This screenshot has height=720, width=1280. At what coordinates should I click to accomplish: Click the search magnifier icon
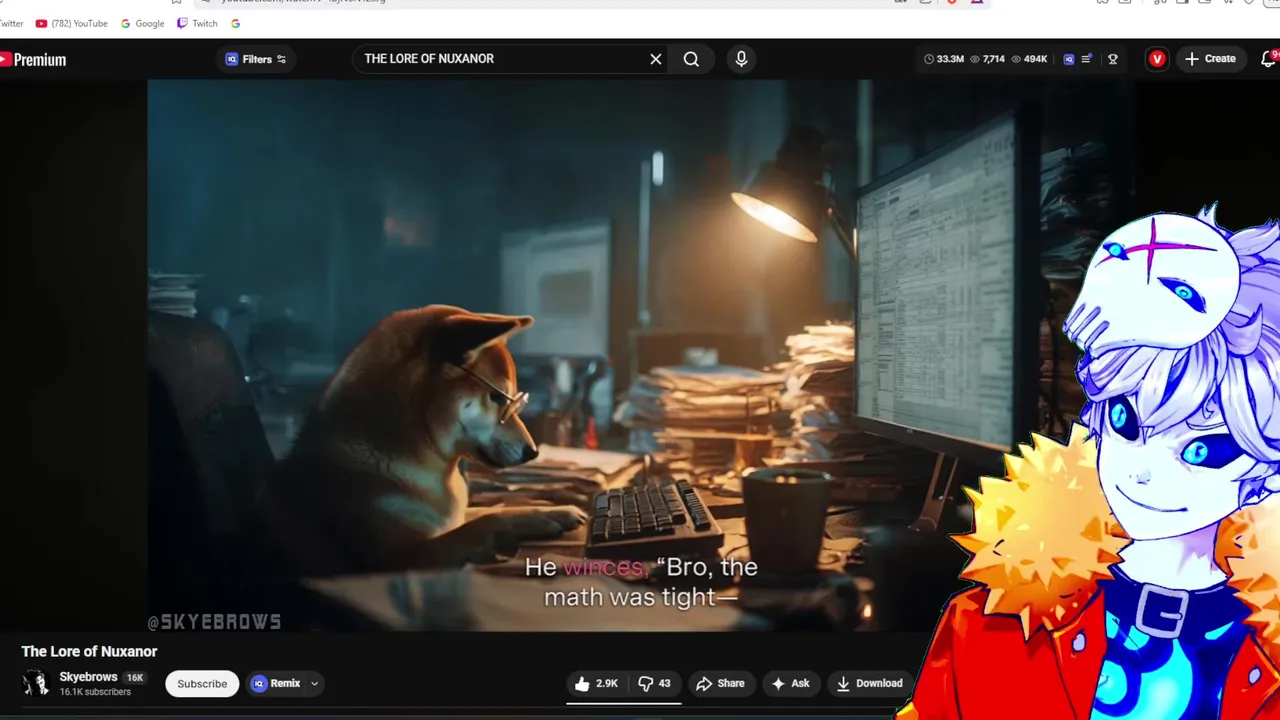[x=691, y=59]
